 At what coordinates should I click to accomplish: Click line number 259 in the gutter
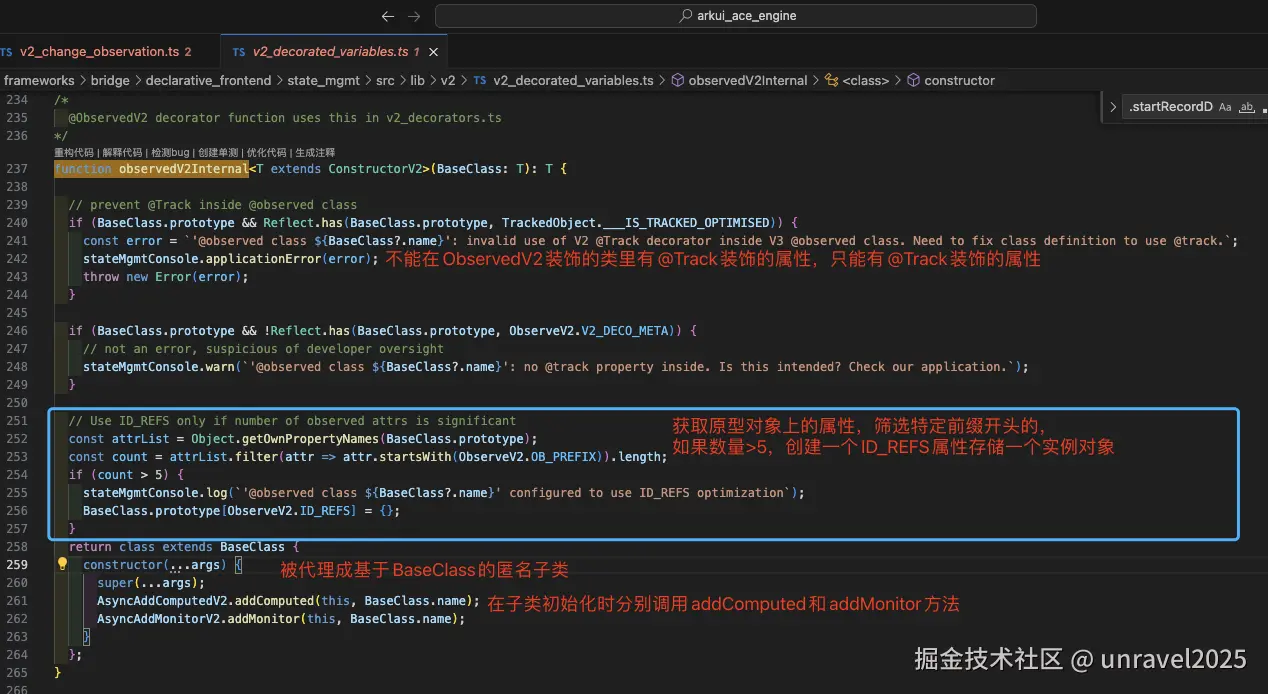coord(17,564)
